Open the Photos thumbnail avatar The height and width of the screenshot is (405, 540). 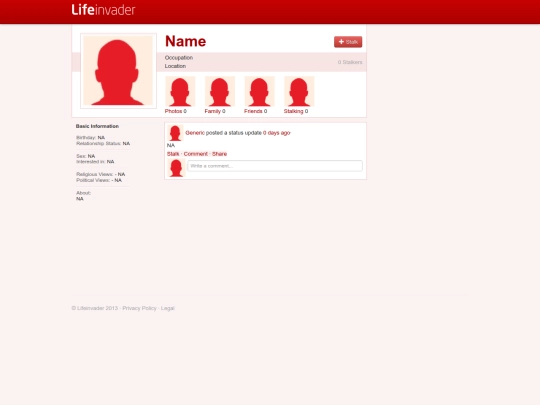(x=180, y=91)
